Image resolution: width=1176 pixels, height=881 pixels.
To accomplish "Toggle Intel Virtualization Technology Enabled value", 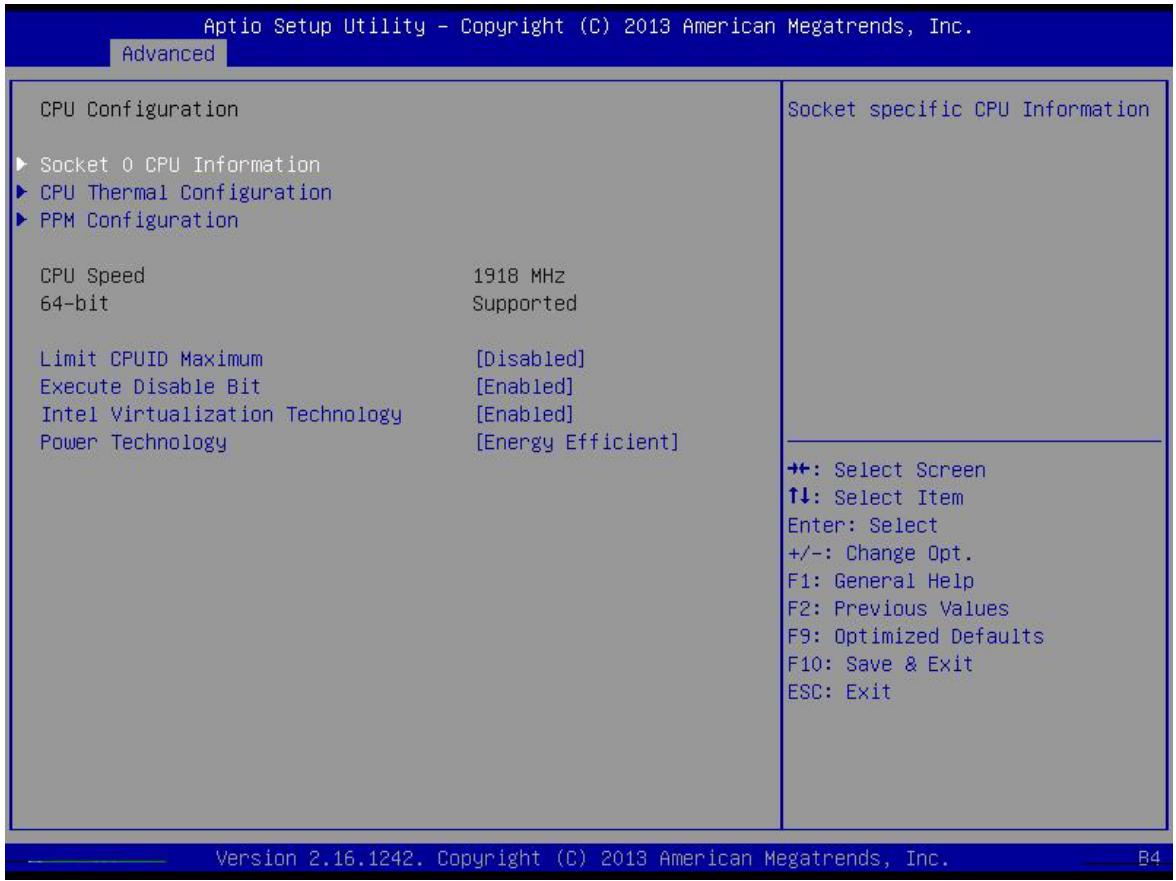I will point(524,414).
